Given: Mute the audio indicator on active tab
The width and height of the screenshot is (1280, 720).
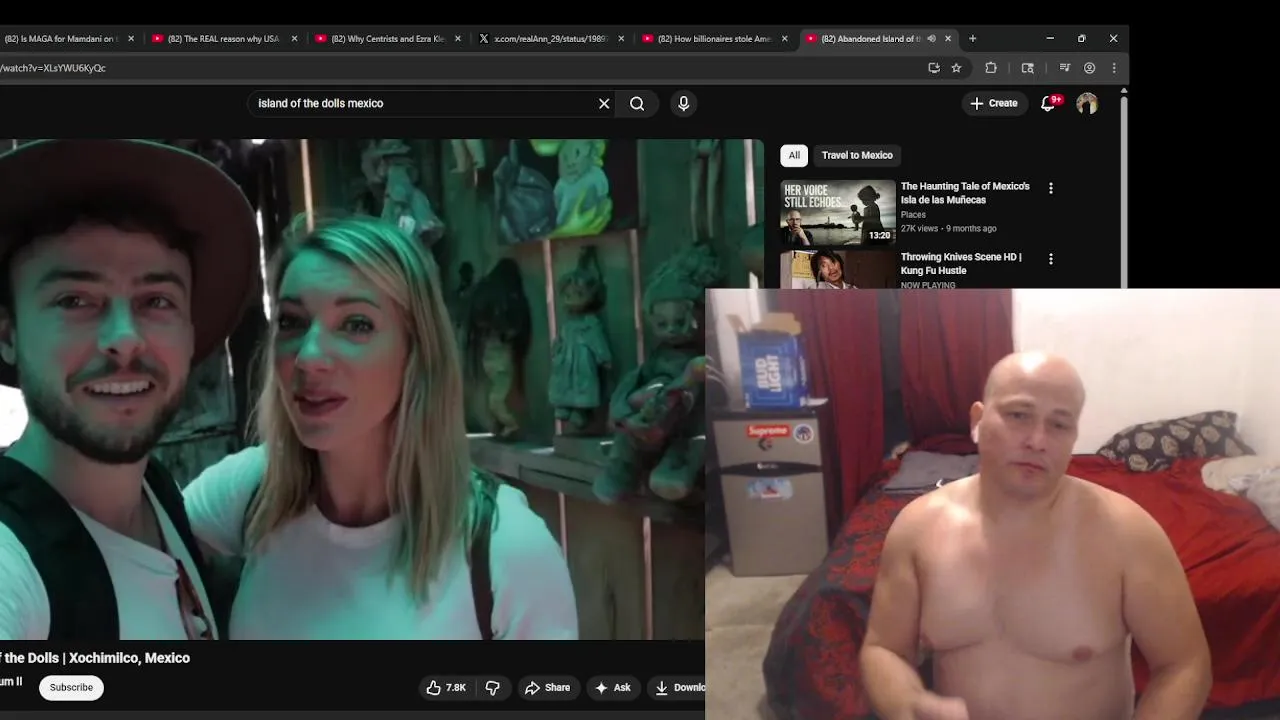Looking at the screenshot, I should 931,39.
